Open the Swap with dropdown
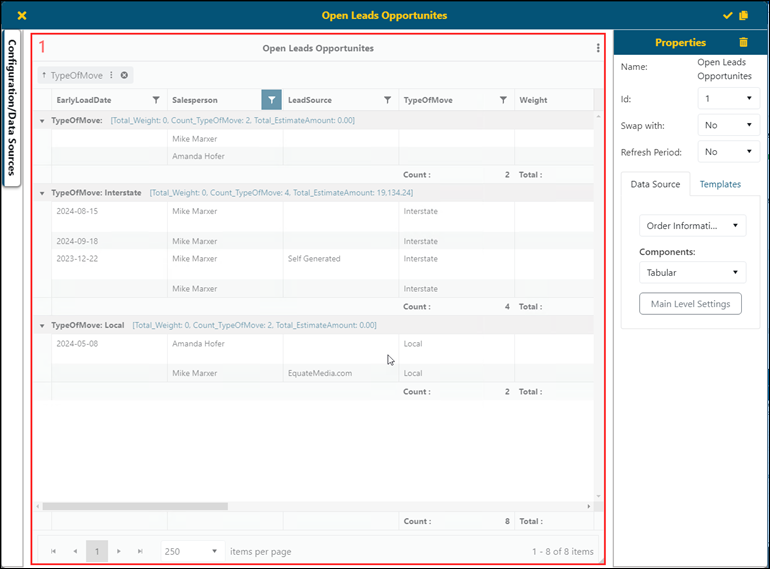This screenshot has width=770, height=569. (x=728, y=126)
